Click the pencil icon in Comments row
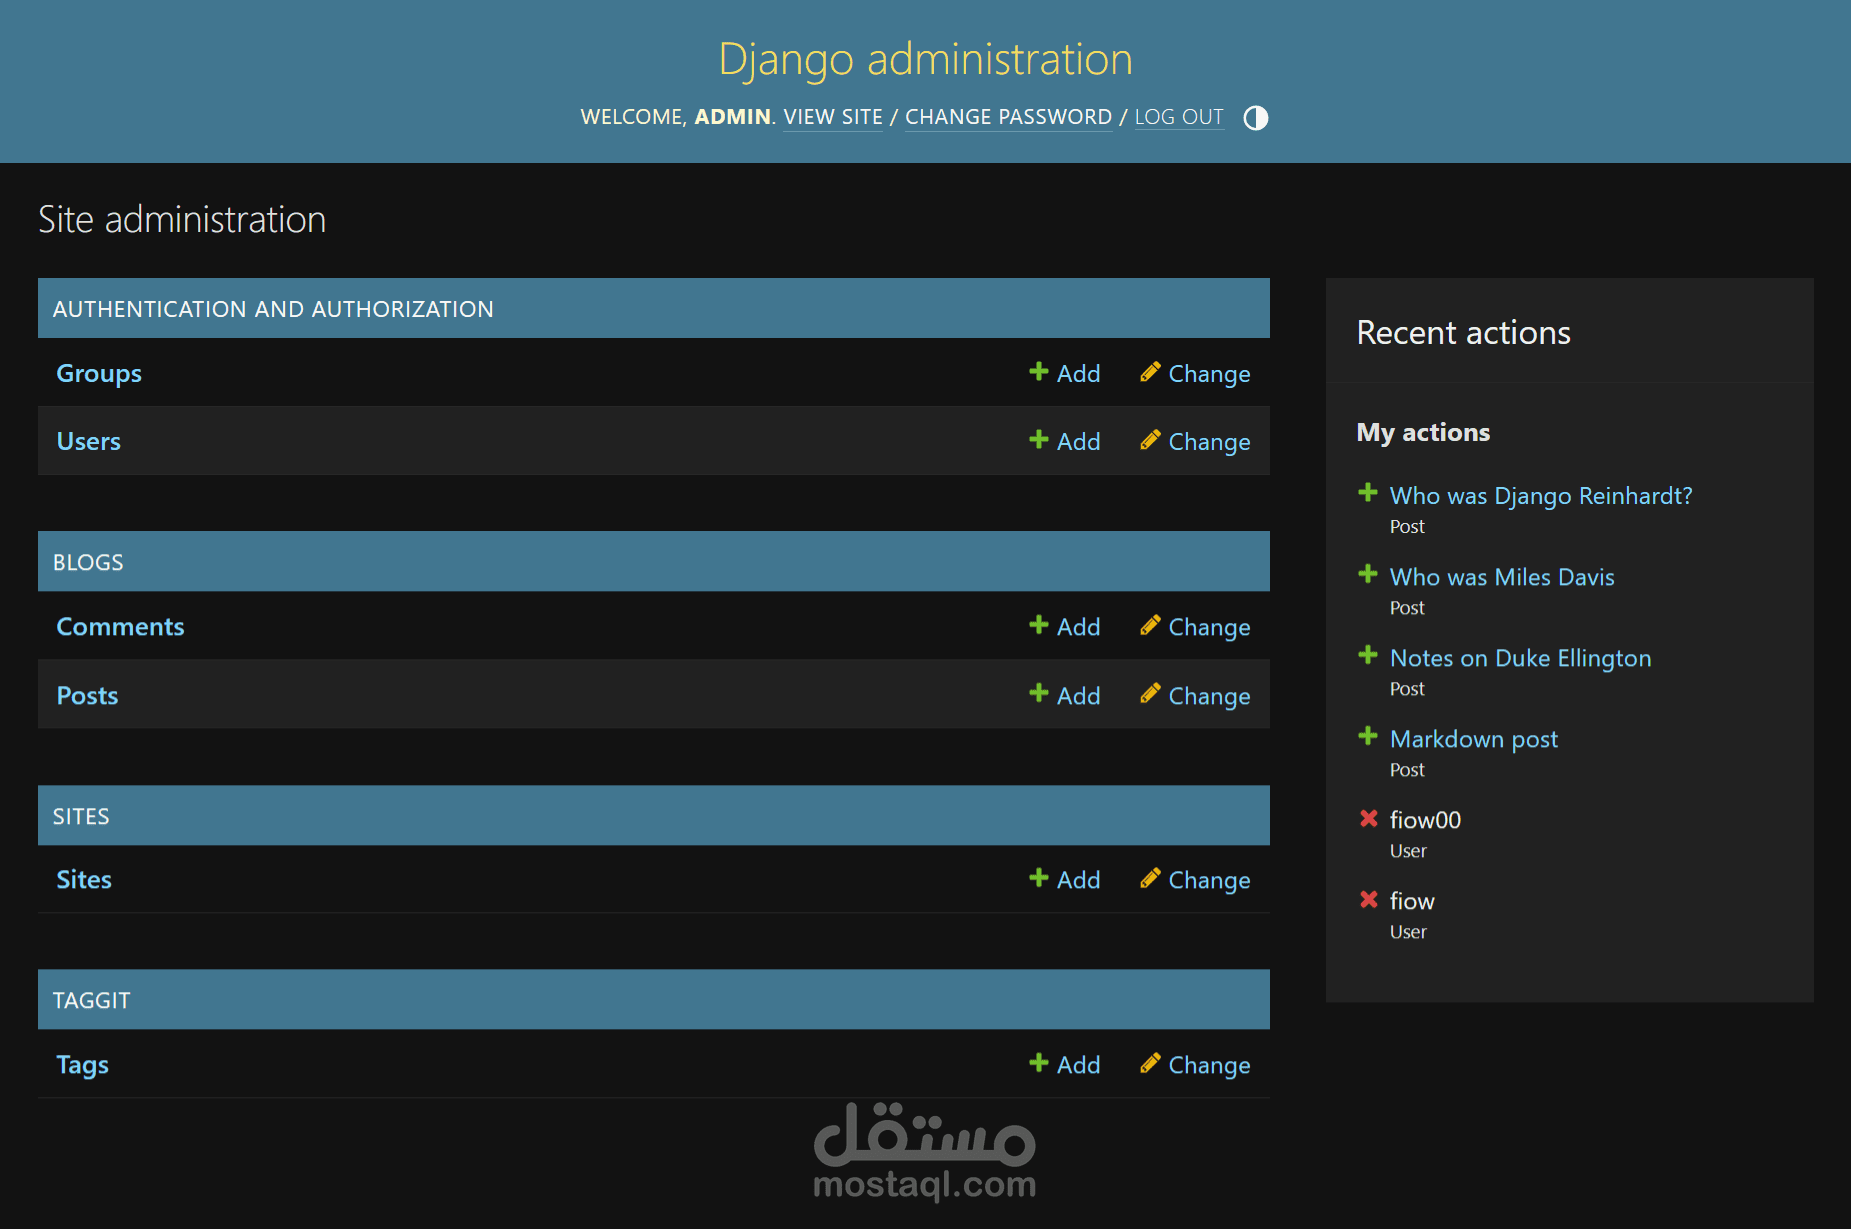The width and height of the screenshot is (1851, 1229). click(x=1150, y=625)
